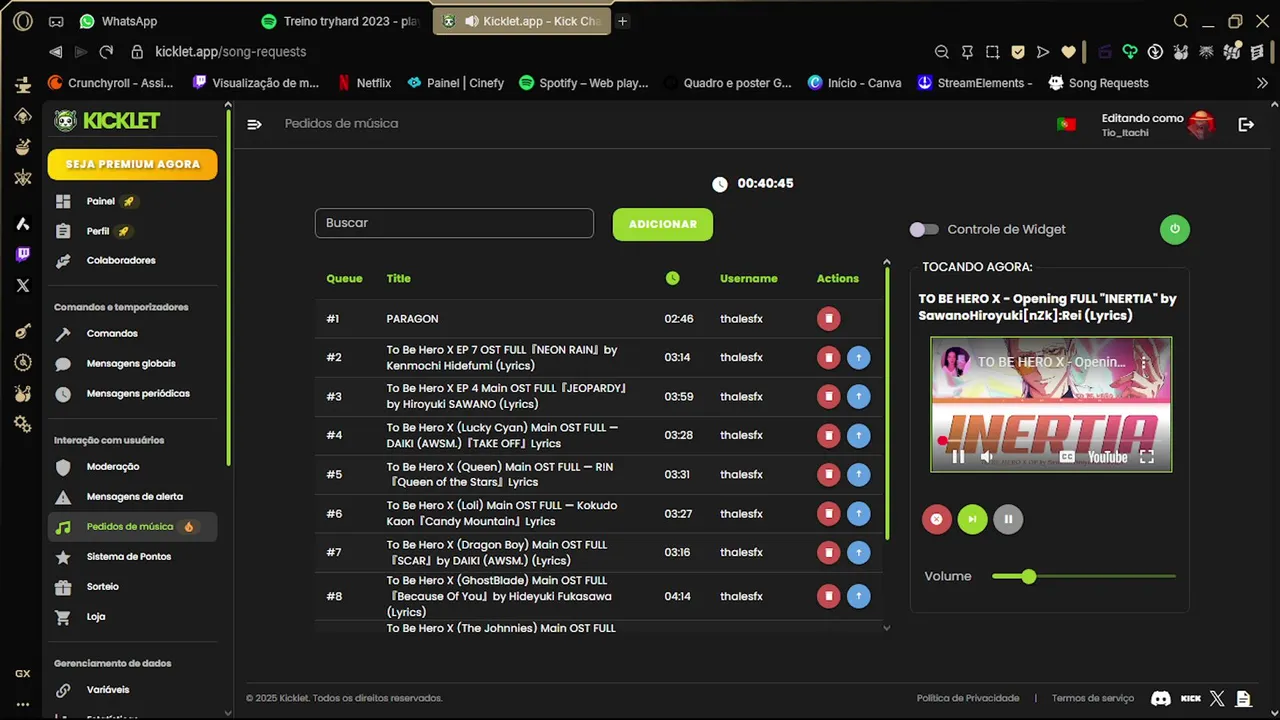Screen dimensions: 1280x720
Task: Toggle the green power button
Action: pyautogui.click(x=1175, y=229)
